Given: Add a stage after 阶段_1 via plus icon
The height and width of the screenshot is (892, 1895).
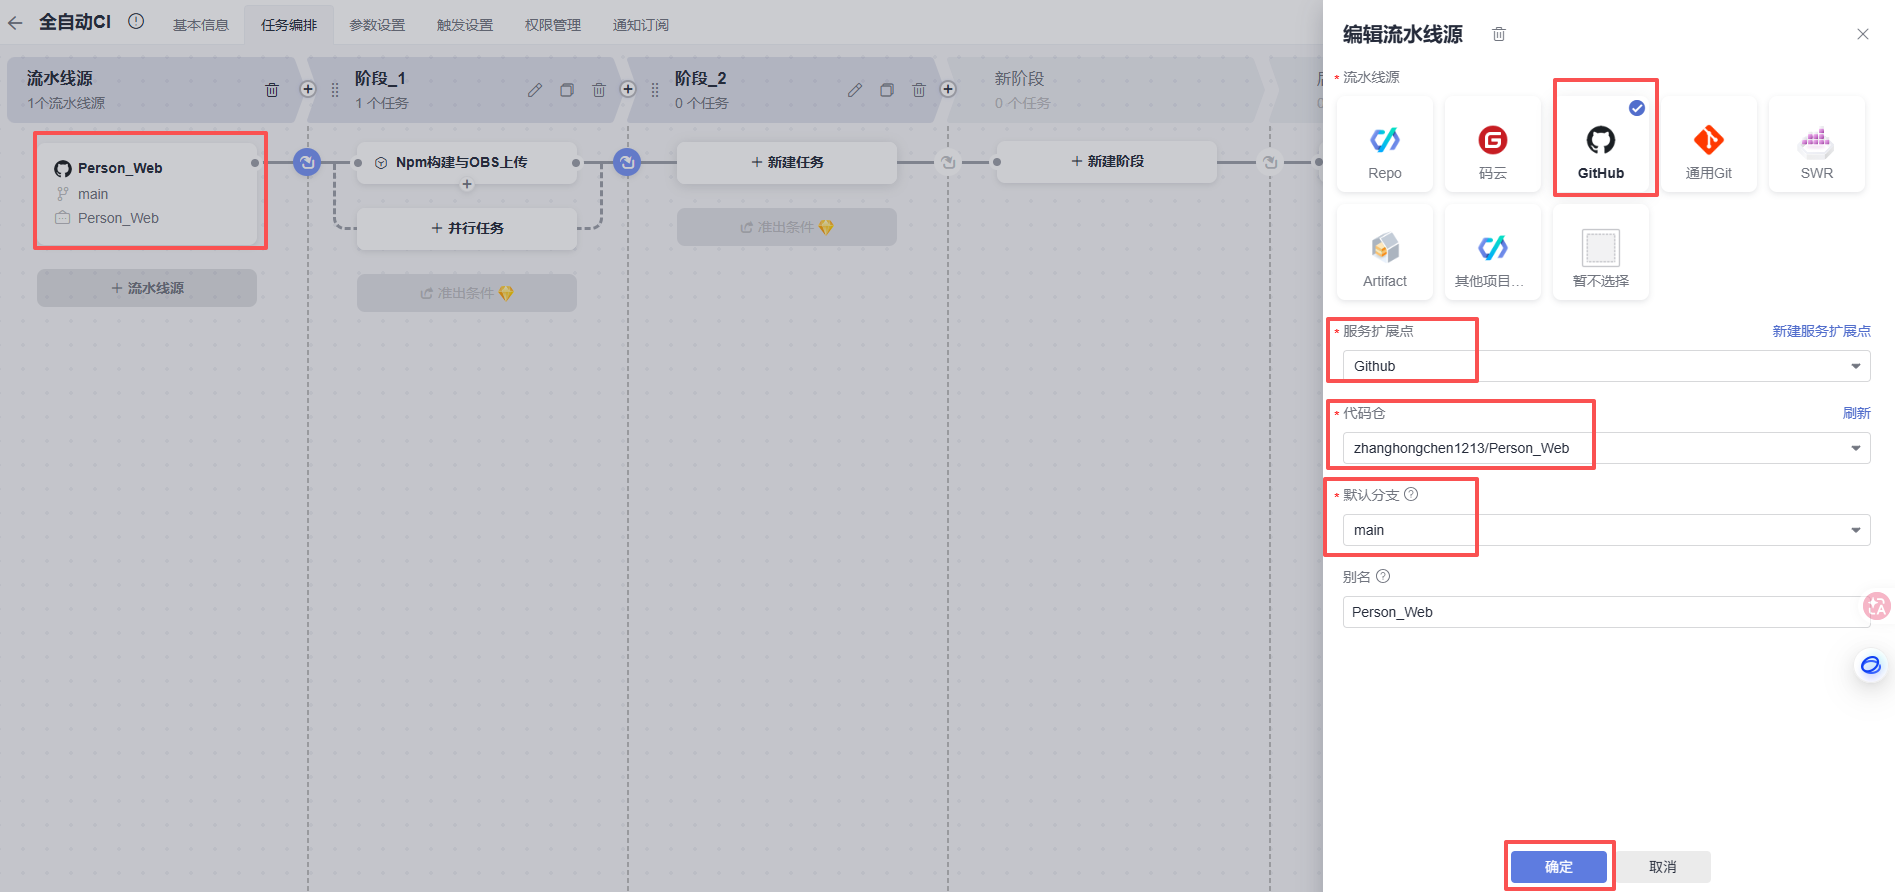Looking at the screenshot, I should click(628, 89).
